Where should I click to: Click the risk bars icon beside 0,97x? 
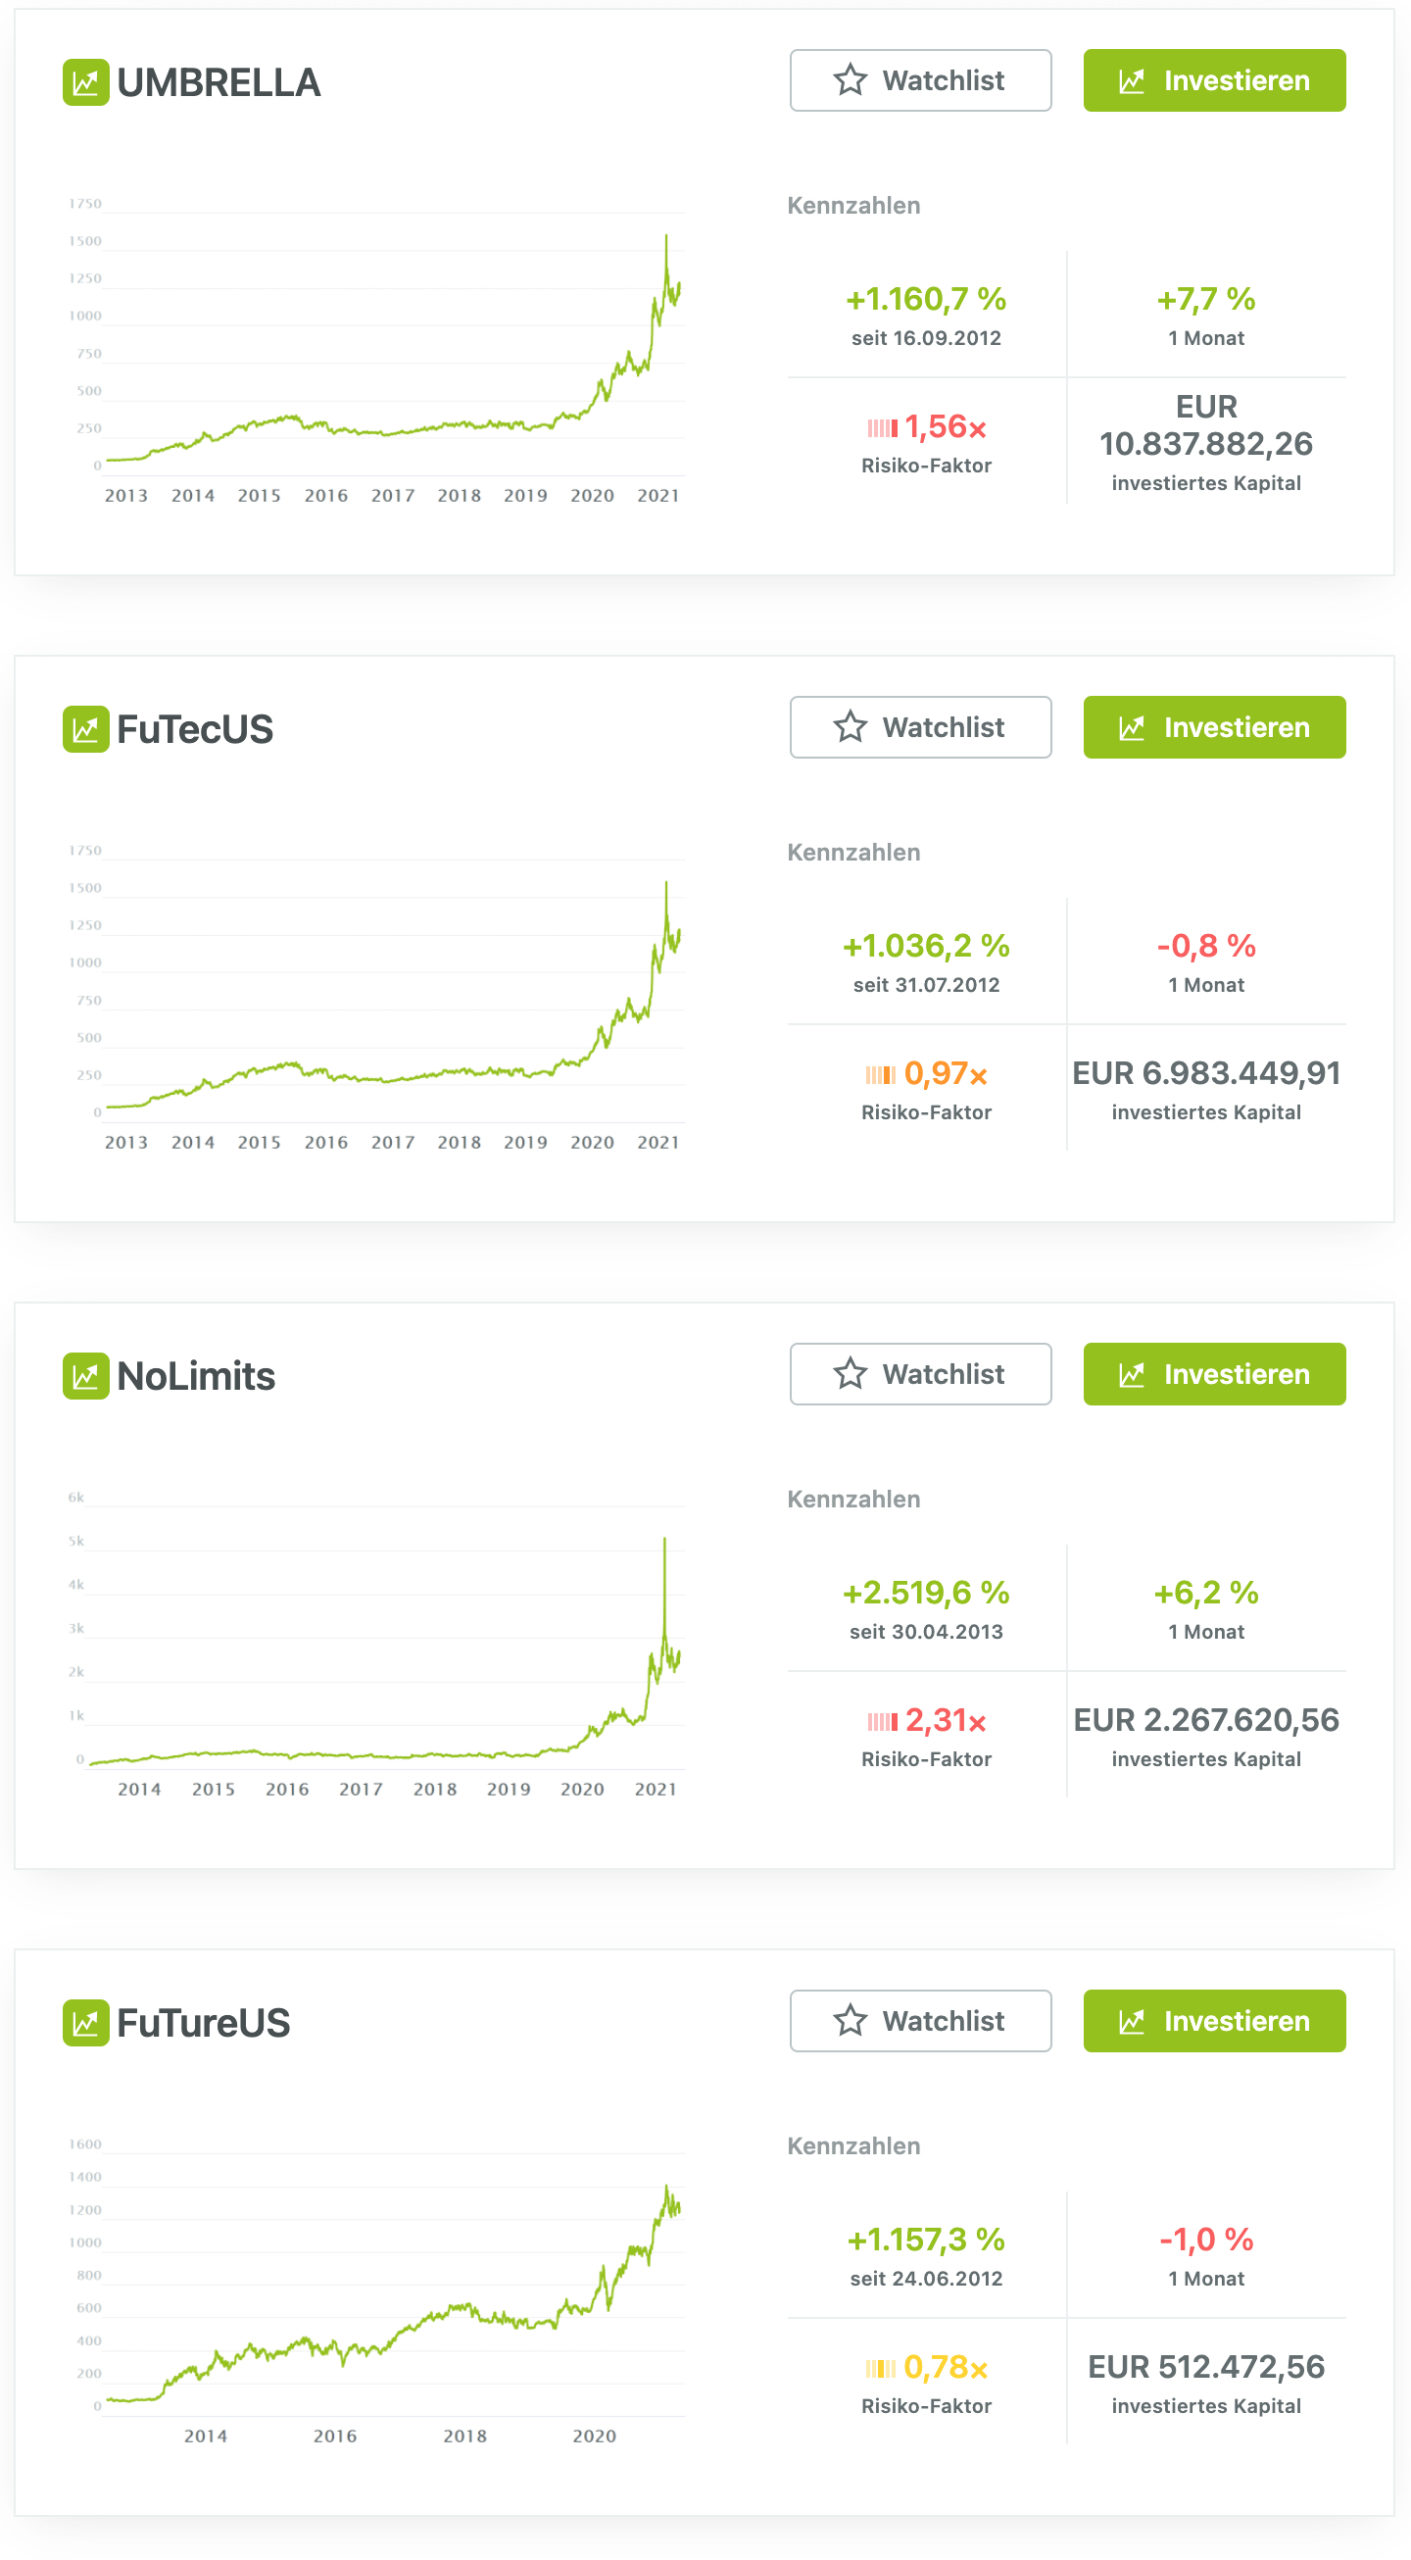click(880, 1075)
